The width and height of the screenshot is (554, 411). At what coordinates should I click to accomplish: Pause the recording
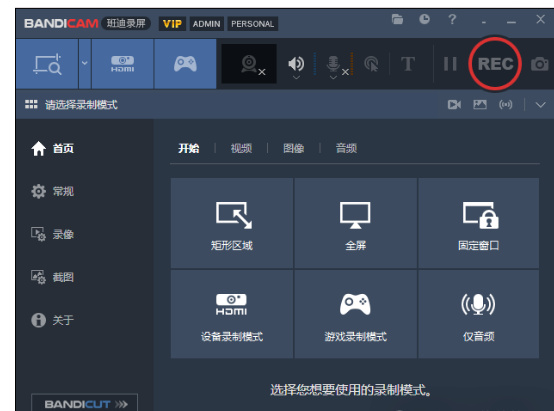point(450,64)
